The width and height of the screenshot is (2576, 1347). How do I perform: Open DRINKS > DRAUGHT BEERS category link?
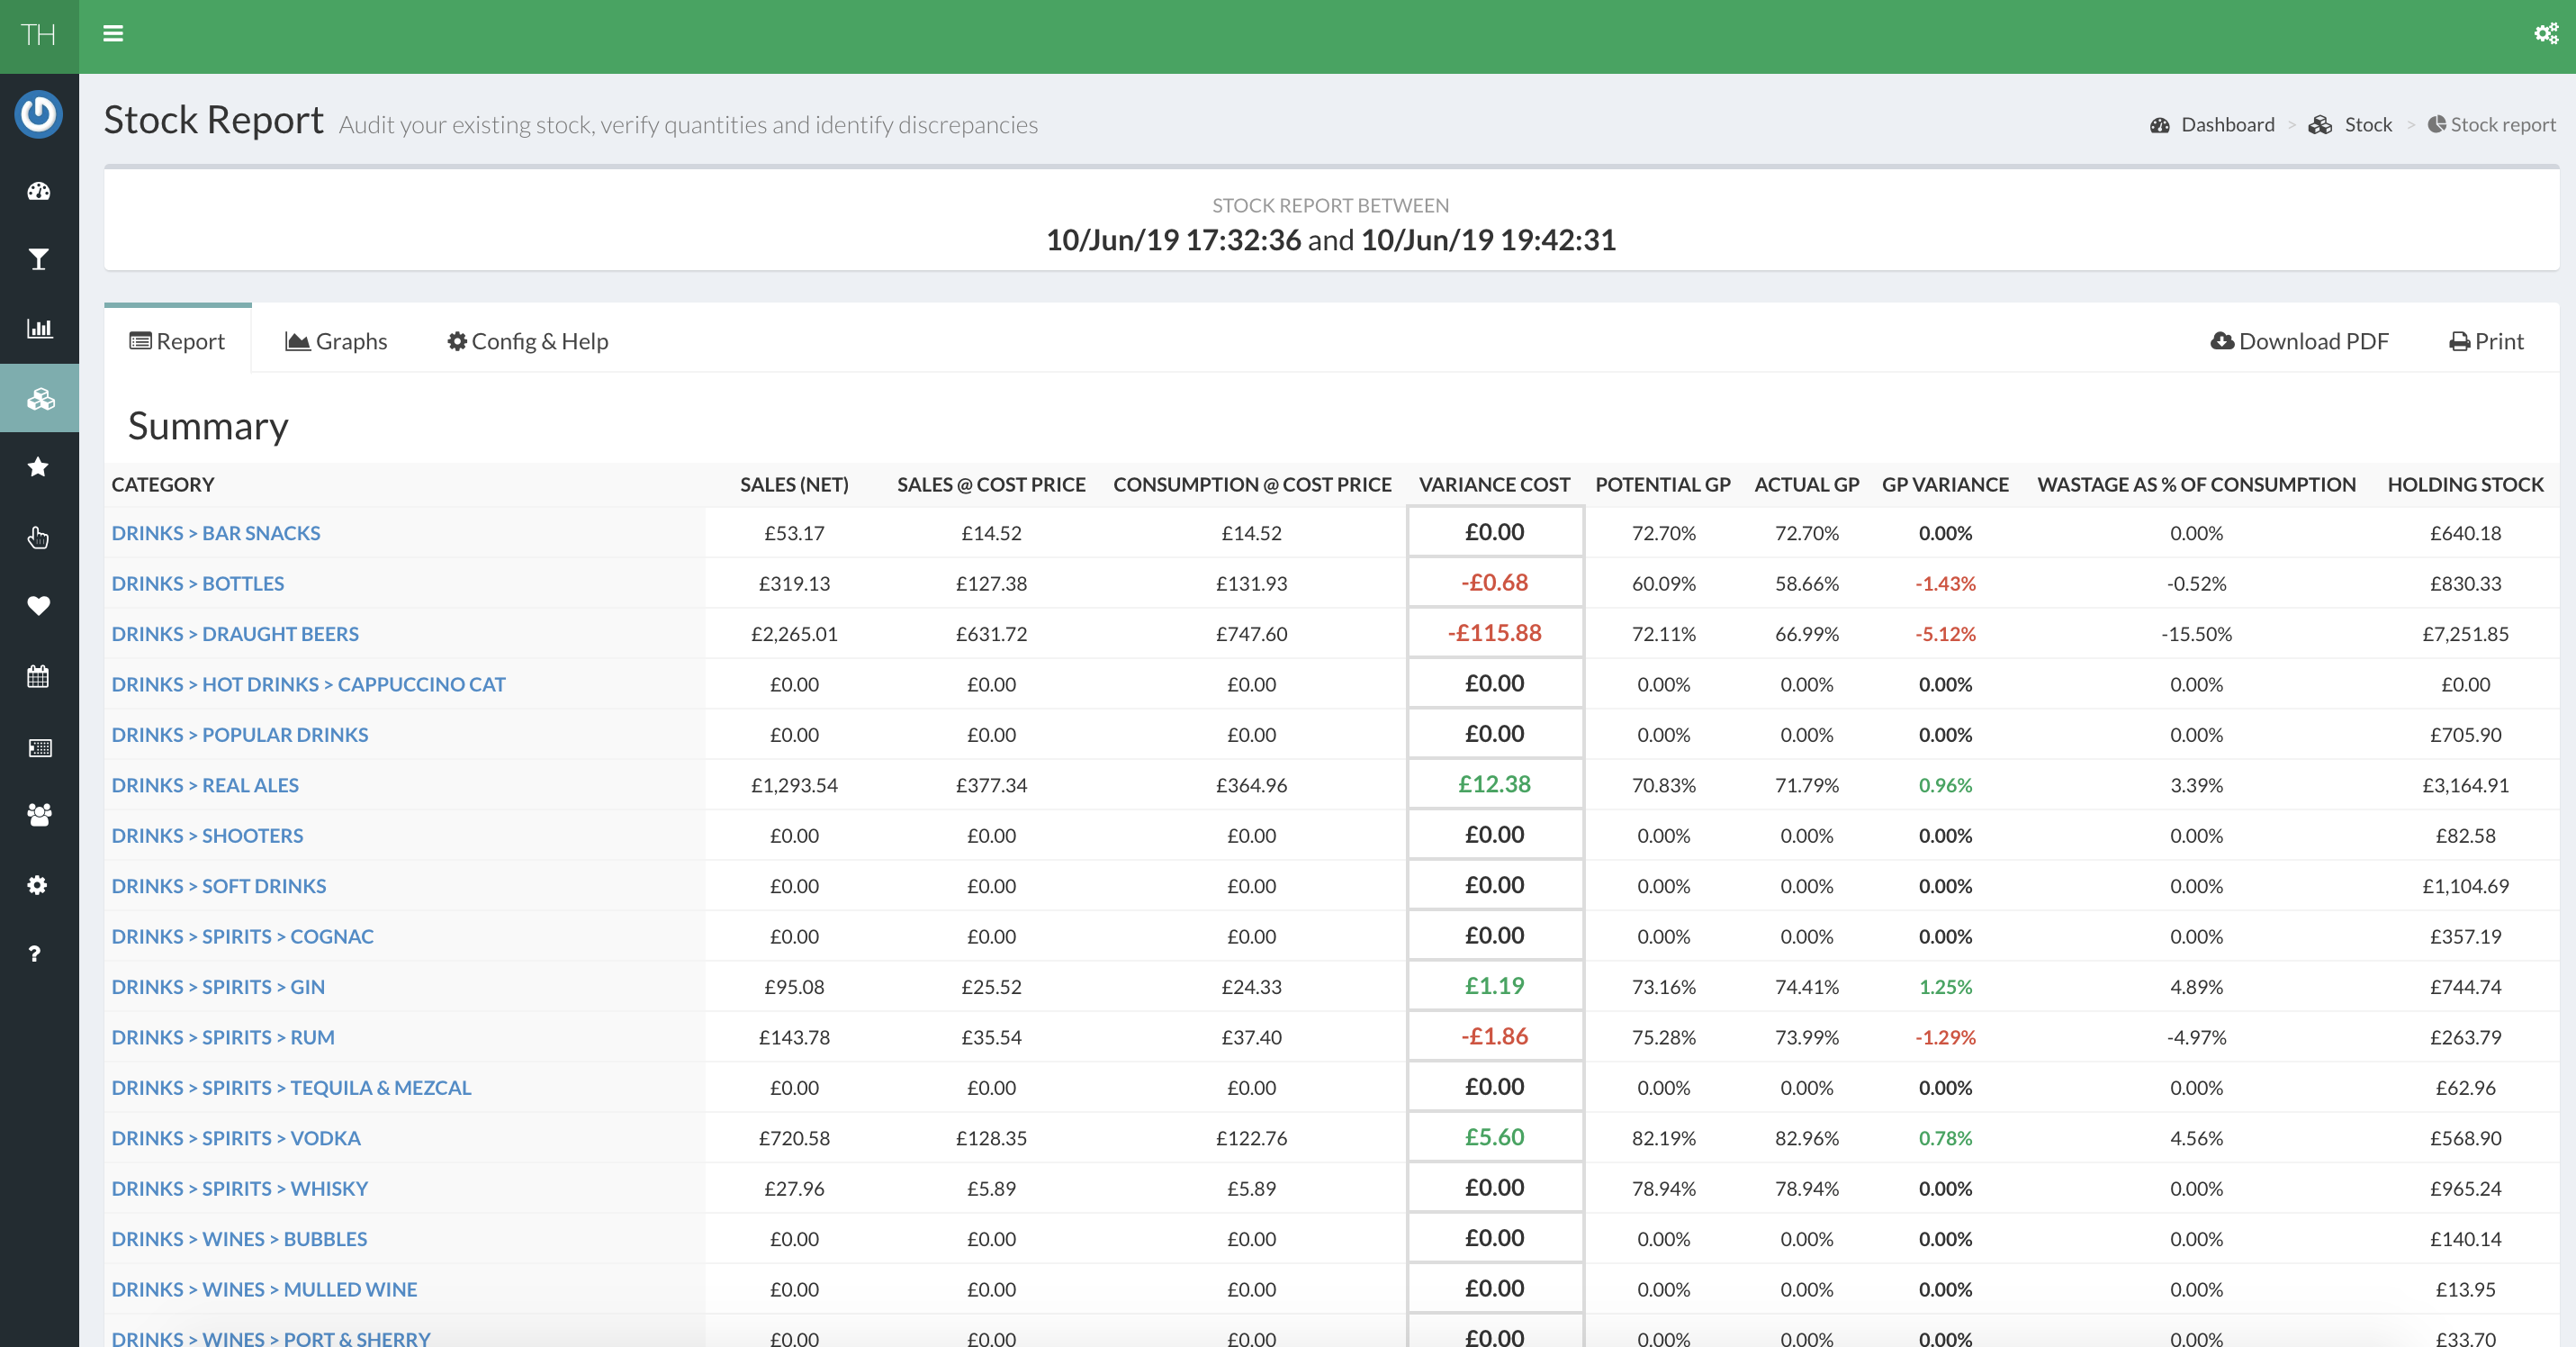235,634
